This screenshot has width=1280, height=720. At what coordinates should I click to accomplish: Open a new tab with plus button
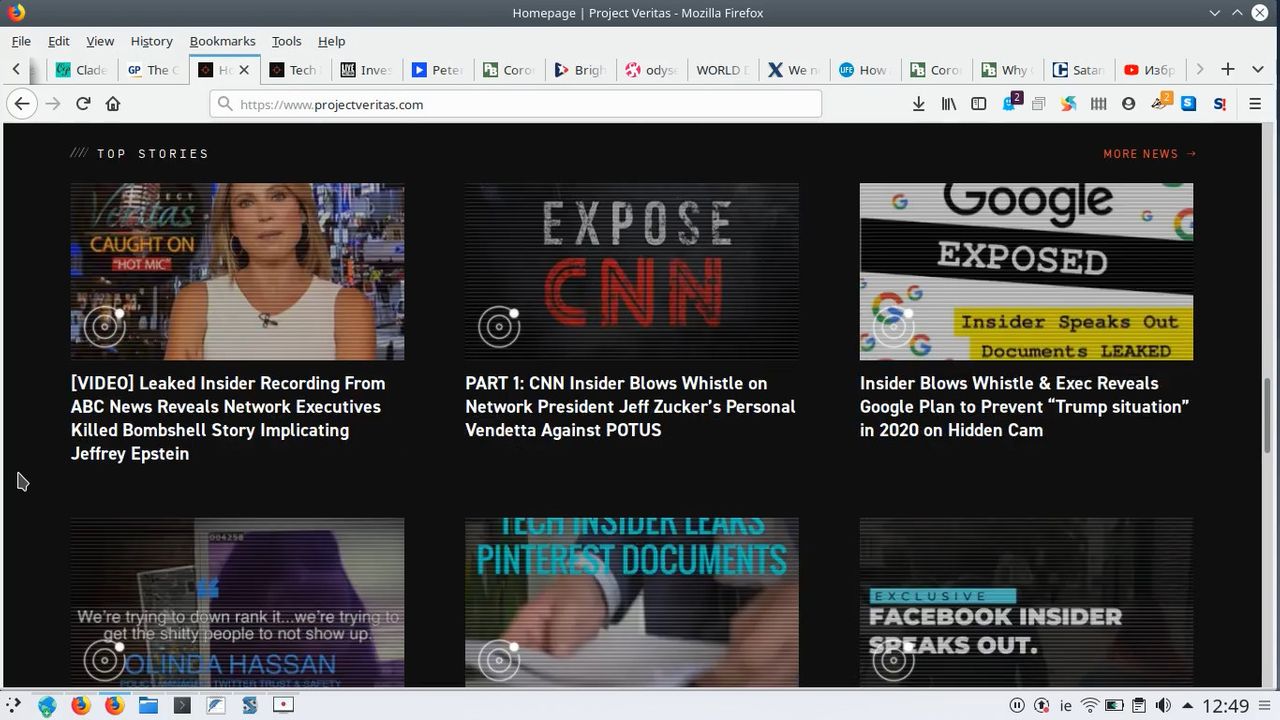coord(1228,69)
